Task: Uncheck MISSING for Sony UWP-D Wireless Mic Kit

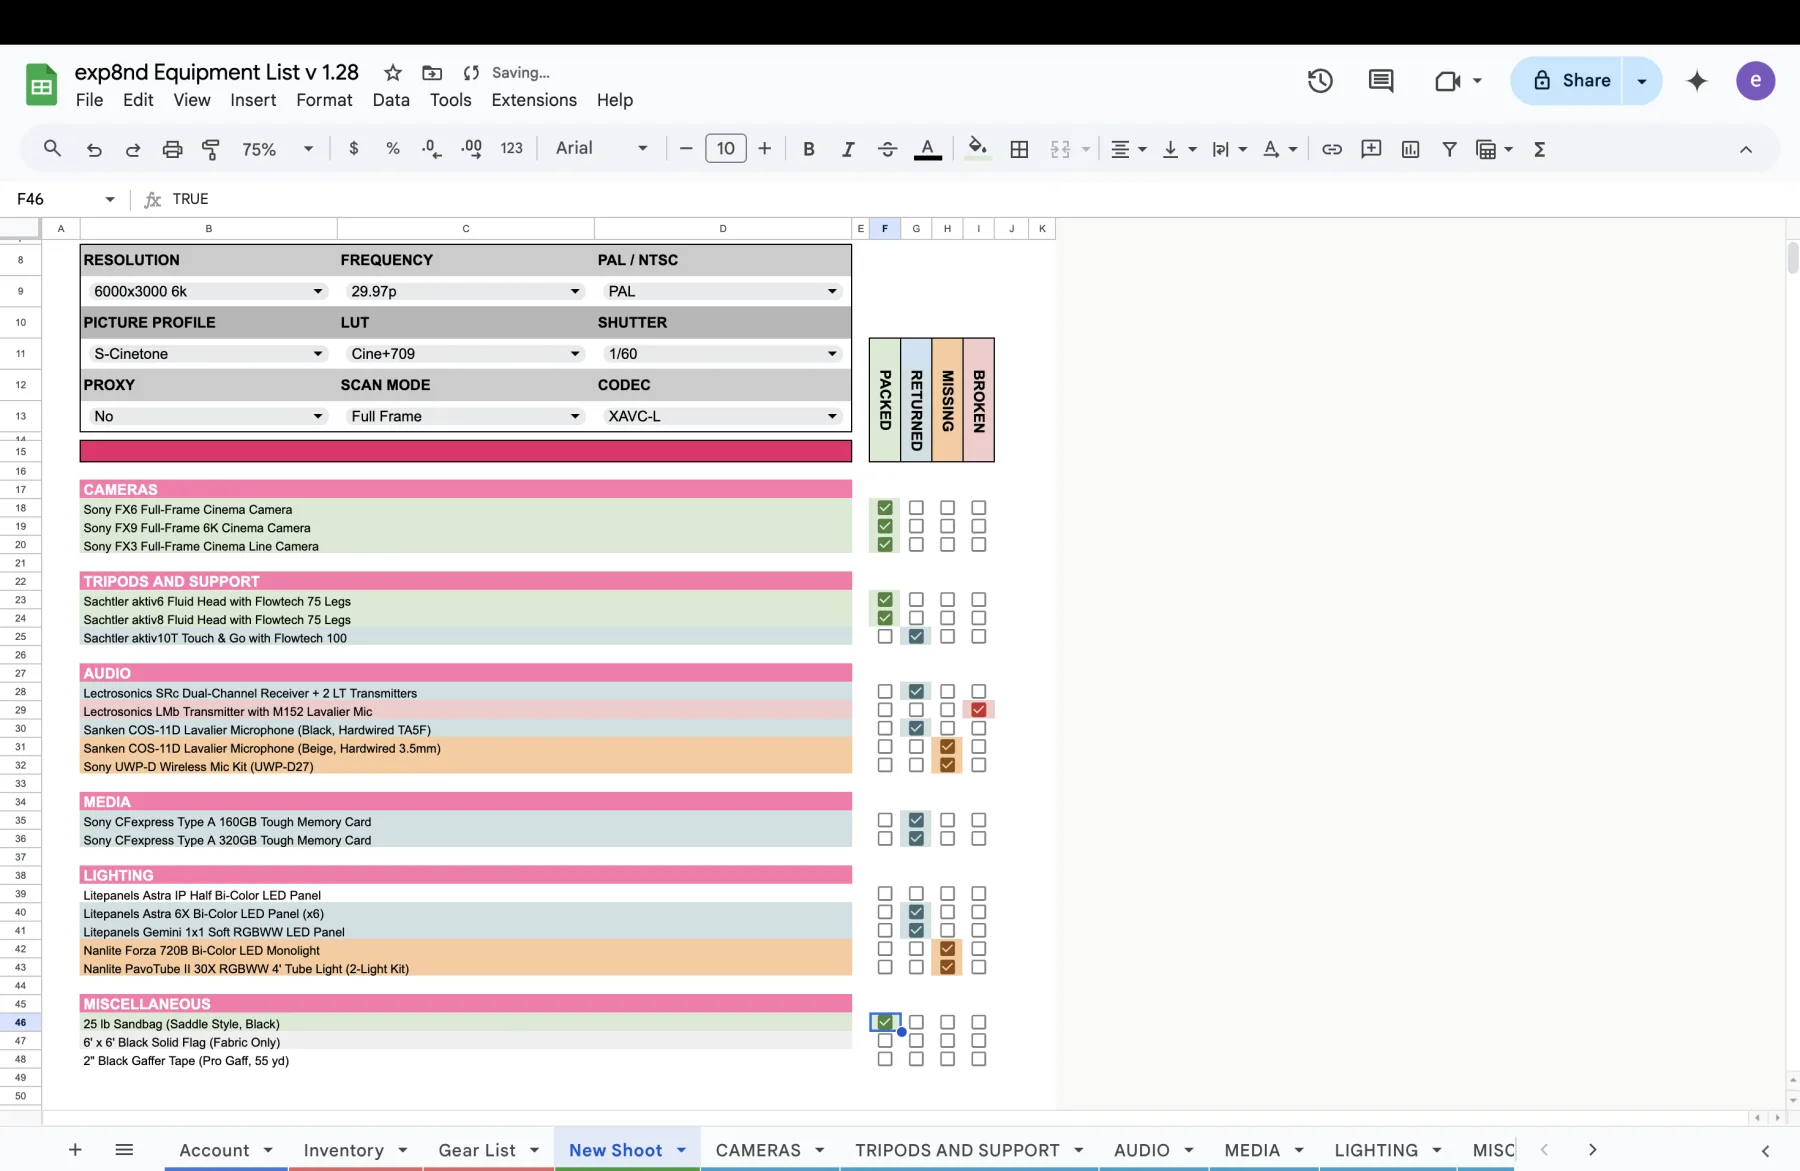Action: click(x=947, y=765)
